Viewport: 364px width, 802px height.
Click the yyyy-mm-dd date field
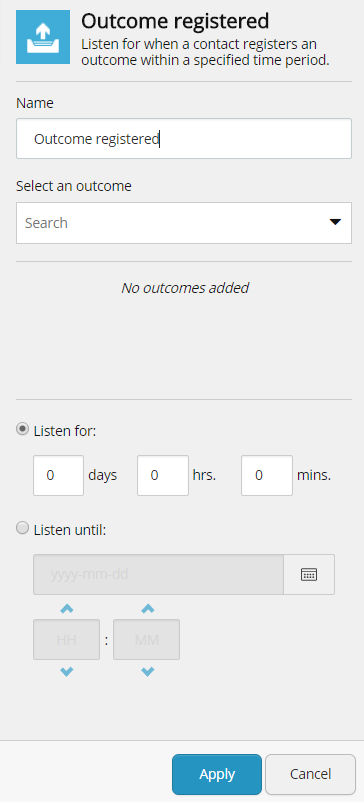(158, 574)
